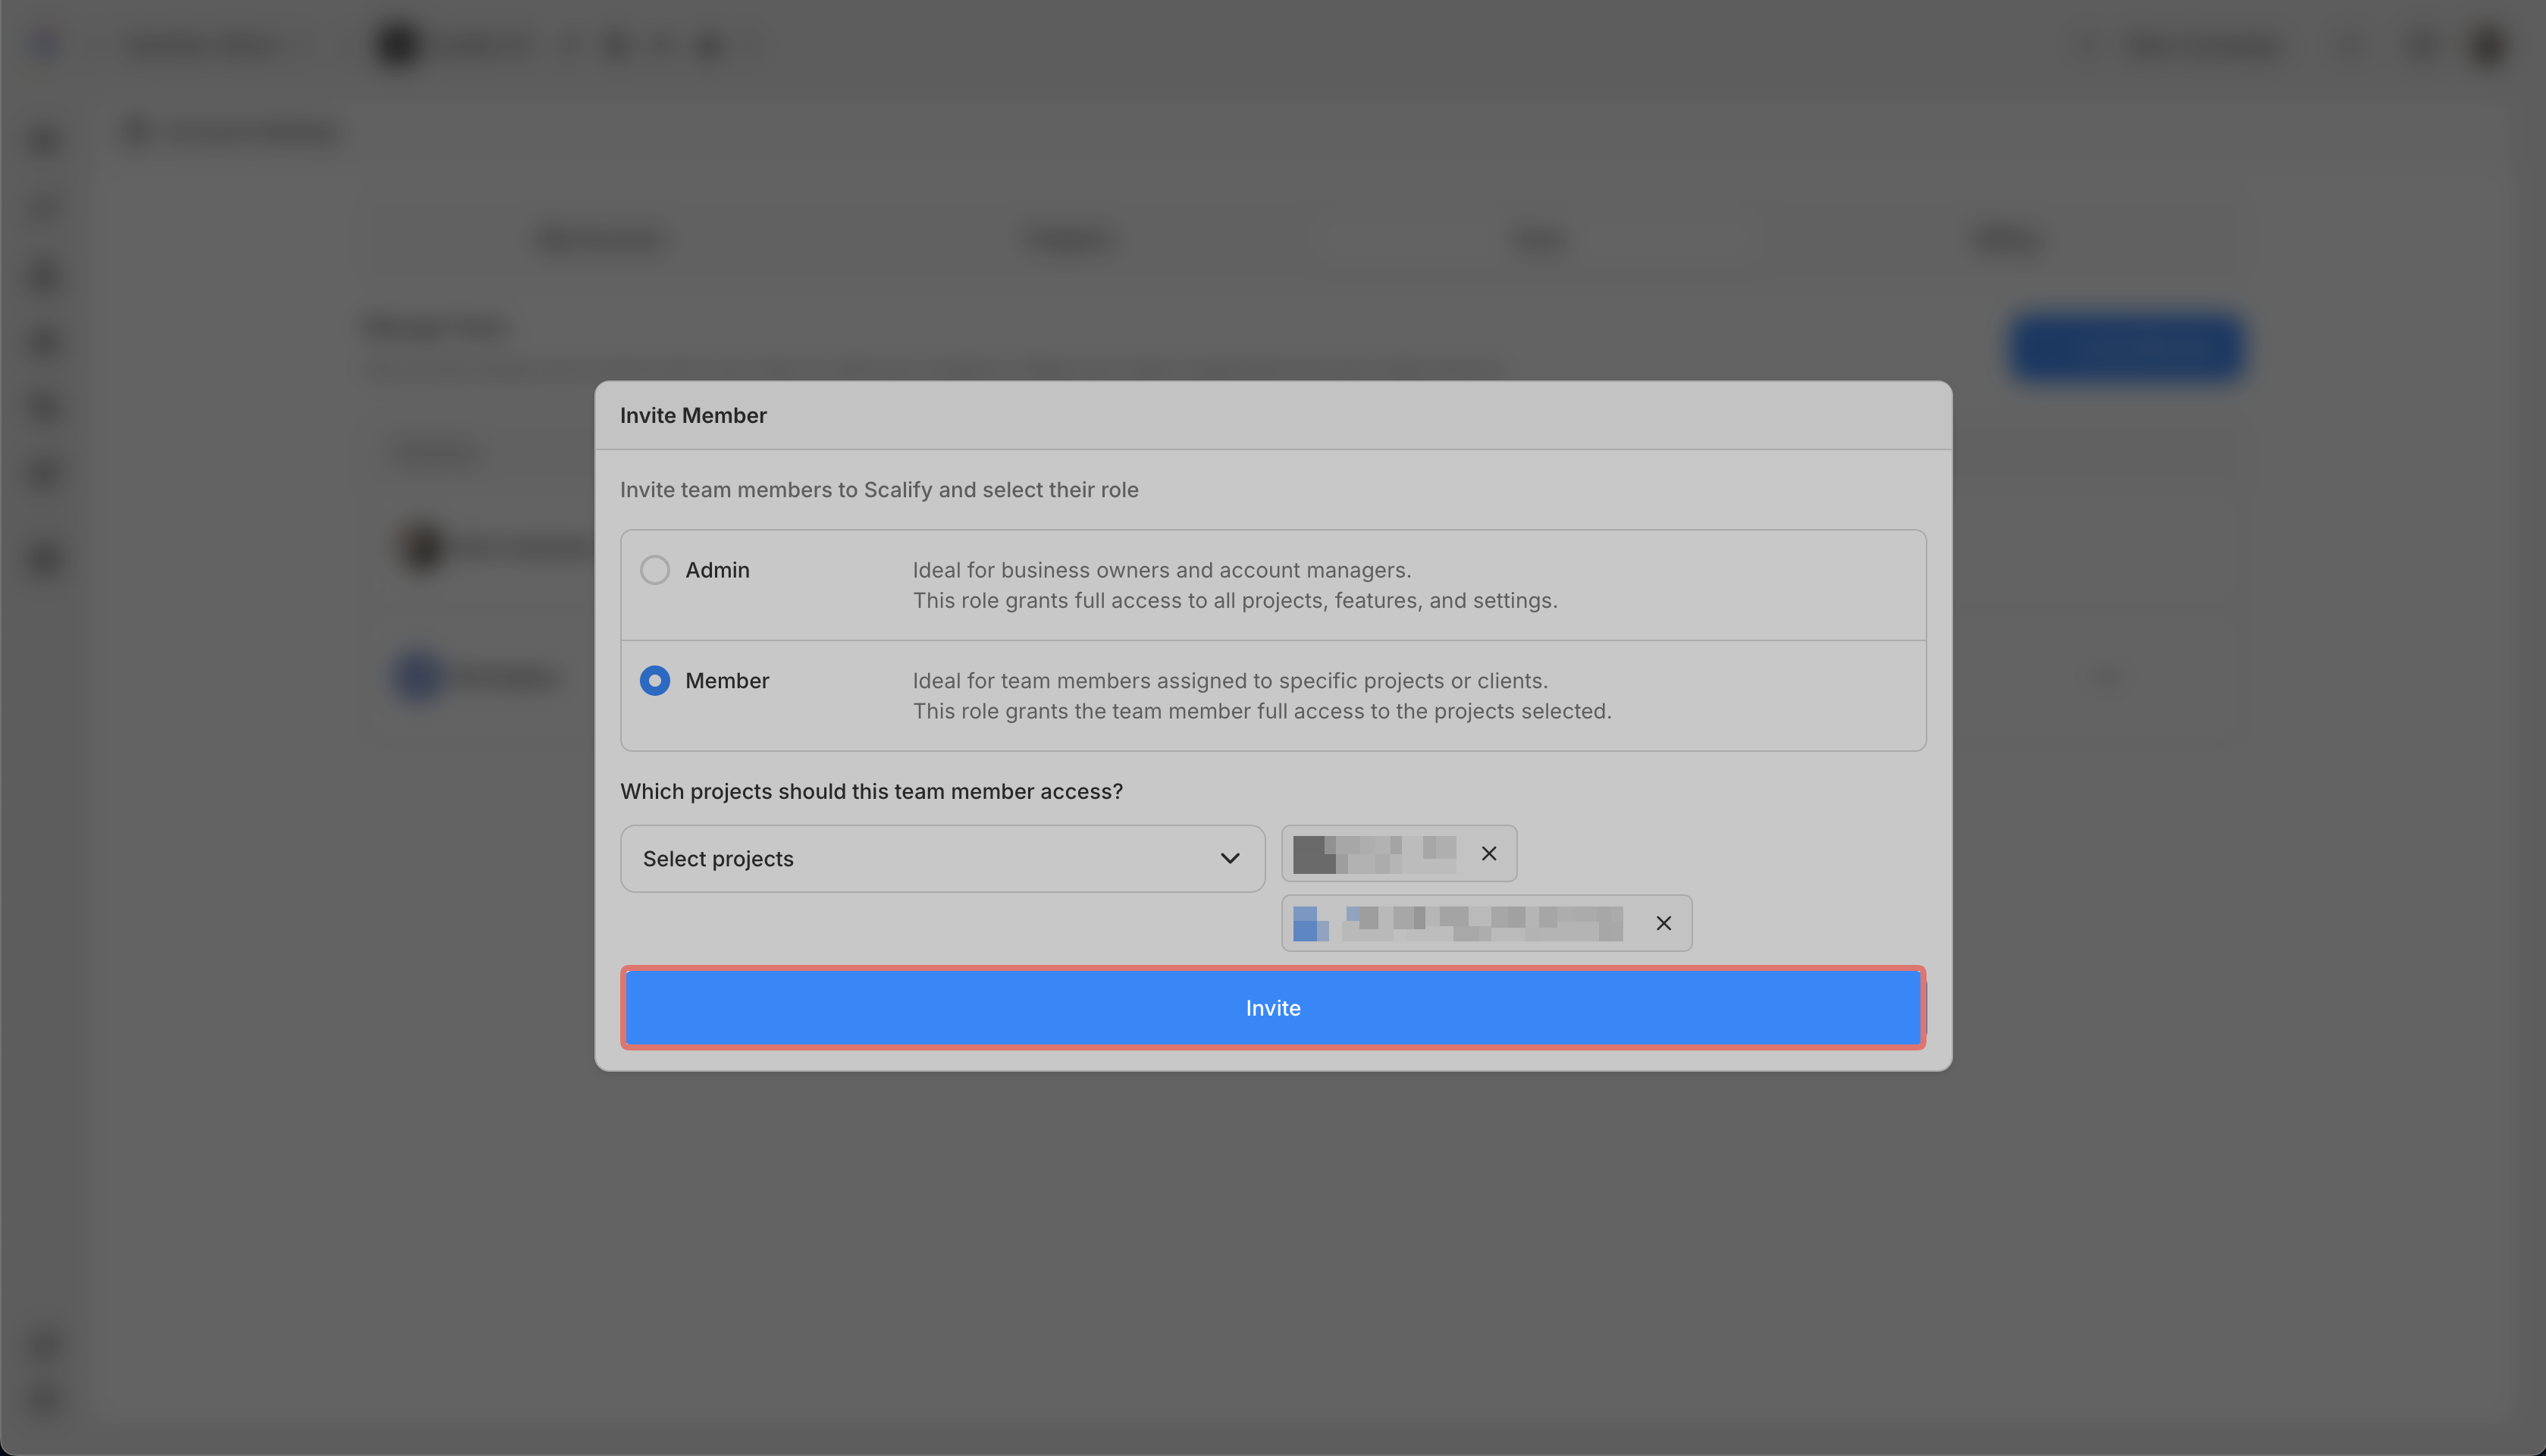Click dimmed backdrop below the Invite Member dialog

pos(1272,1250)
